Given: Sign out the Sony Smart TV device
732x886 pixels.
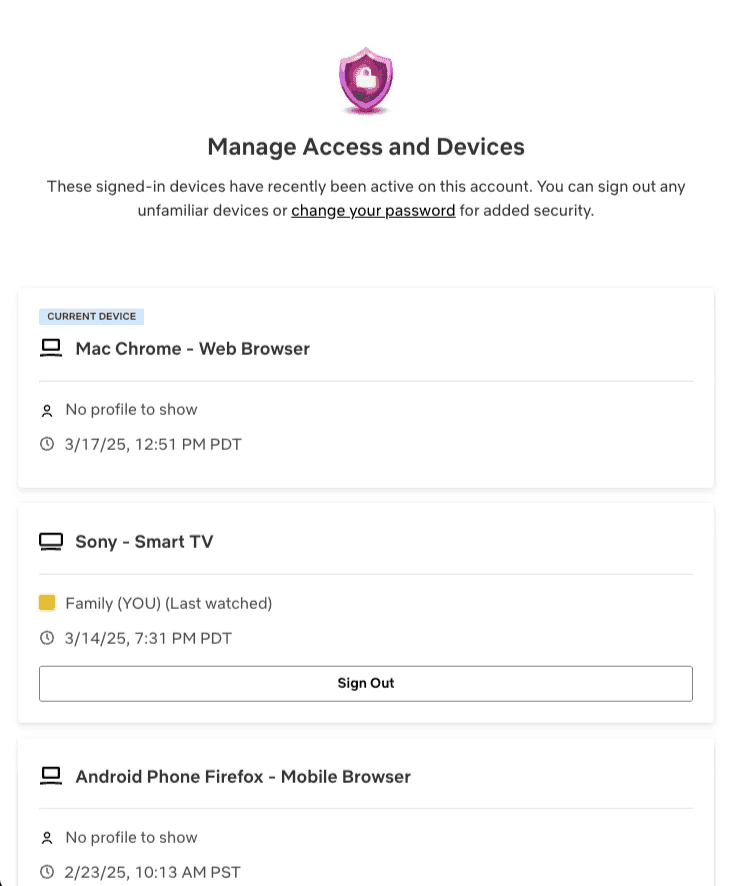Looking at the screenshot, I should pyautogui.click(x=365, y=683).
